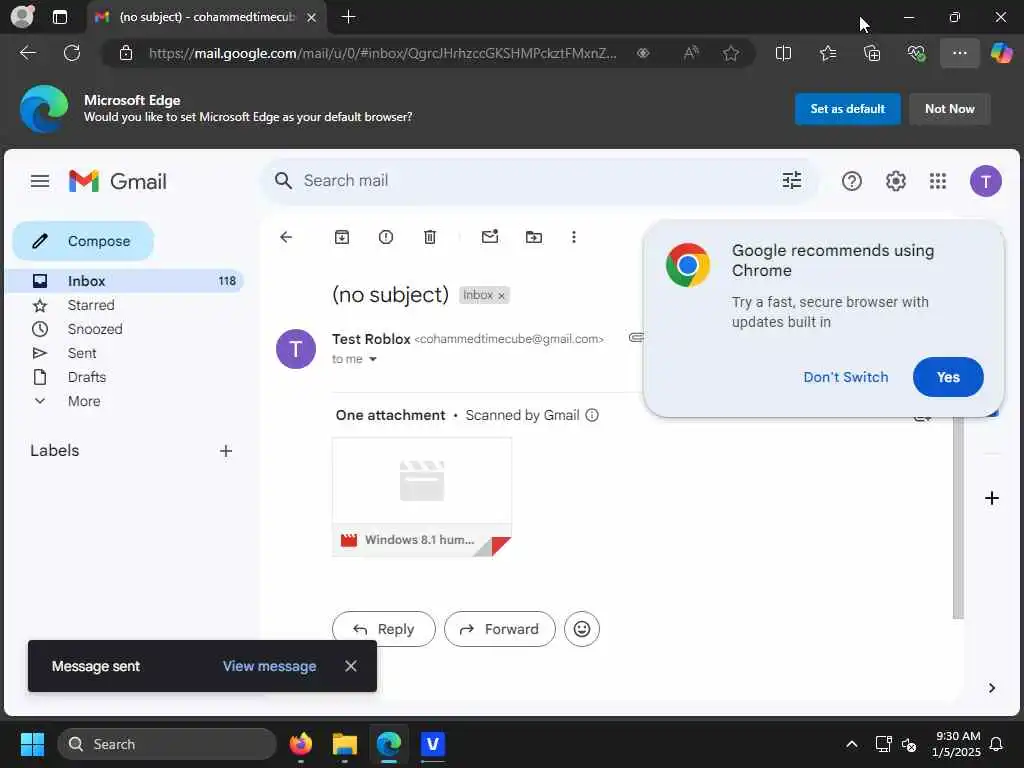Open a new Edge tab
Viewport: 1024px width, 768px height.
coord(349,17)
